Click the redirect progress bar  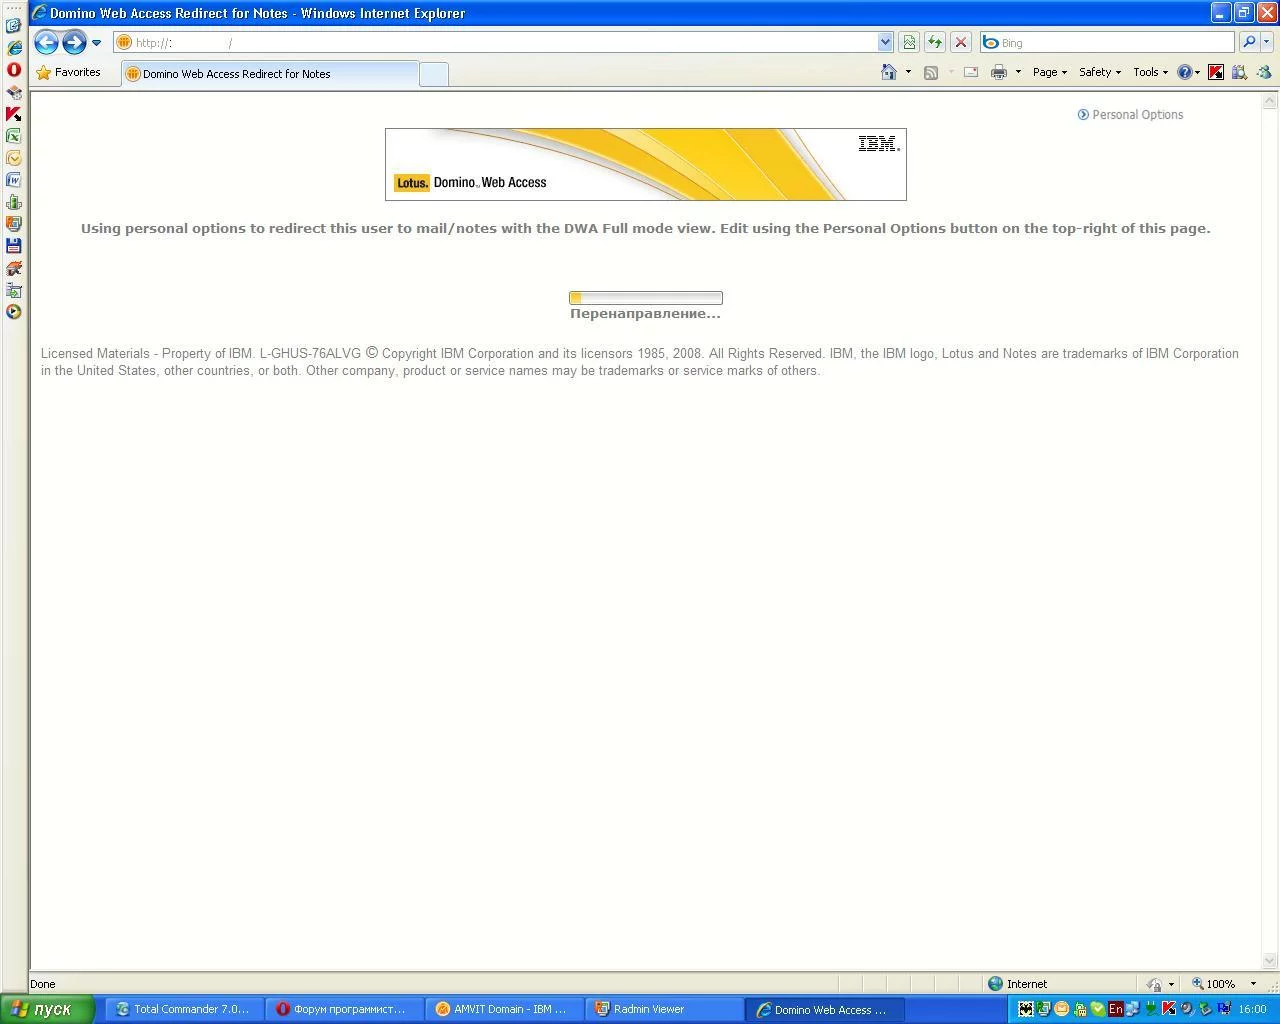click(645, 298)
